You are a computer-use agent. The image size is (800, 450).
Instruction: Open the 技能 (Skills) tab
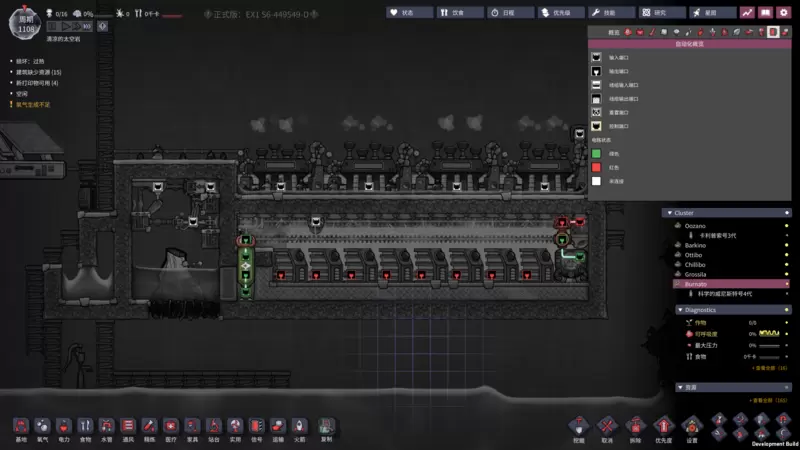612,13
